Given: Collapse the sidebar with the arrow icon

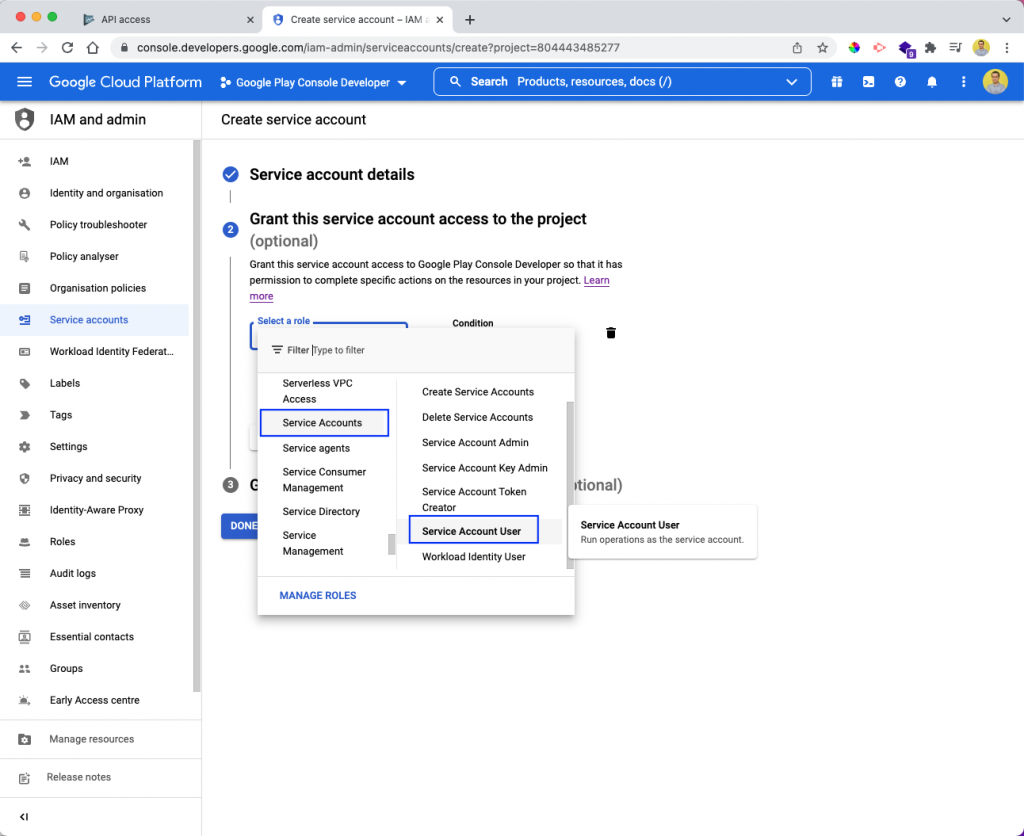Looking at the screenshot, I should coord(24,816).
